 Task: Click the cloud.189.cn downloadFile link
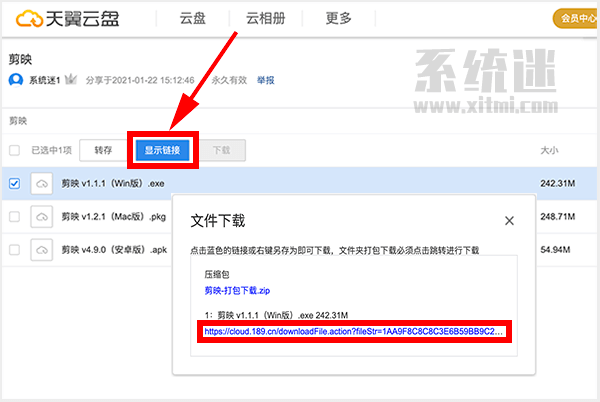(354, 331)
